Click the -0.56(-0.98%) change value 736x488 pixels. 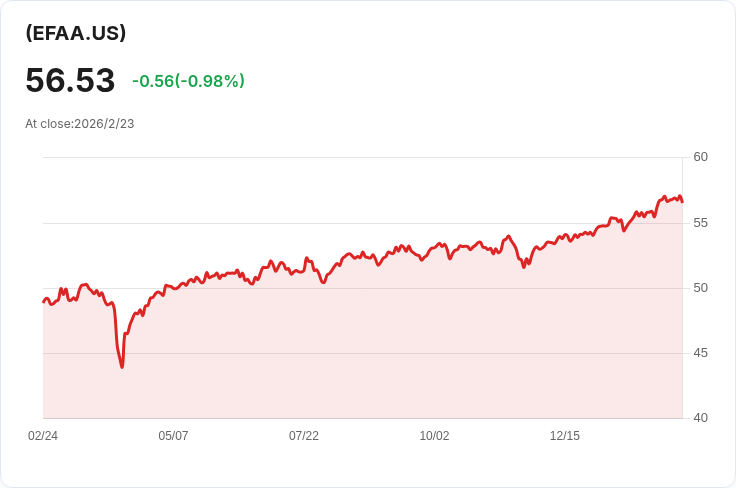click(x=188, y=81)
